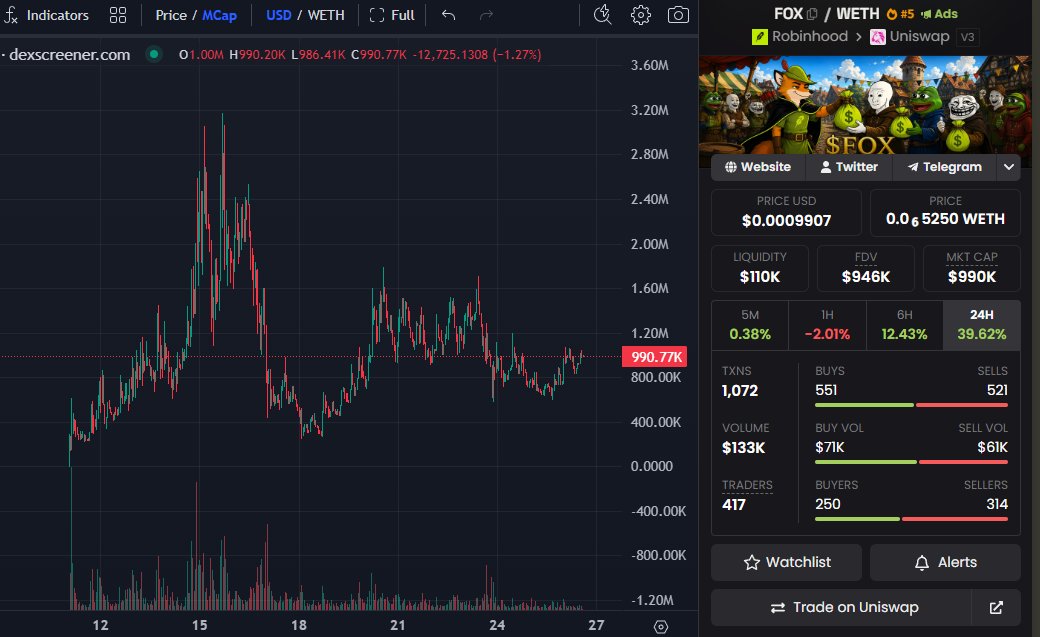This screenshot has height=637, width=1040.
Task: Click the 3.60M price axis label
Action: point(649,65)
